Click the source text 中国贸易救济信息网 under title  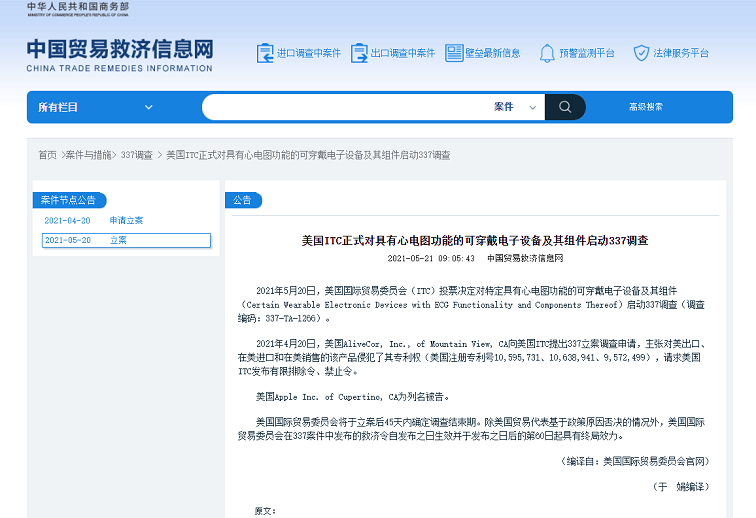(x=525, y=259)
